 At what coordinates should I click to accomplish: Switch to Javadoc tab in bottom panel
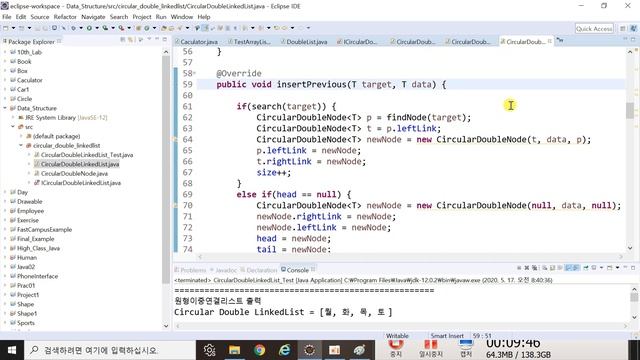(223, 270)
